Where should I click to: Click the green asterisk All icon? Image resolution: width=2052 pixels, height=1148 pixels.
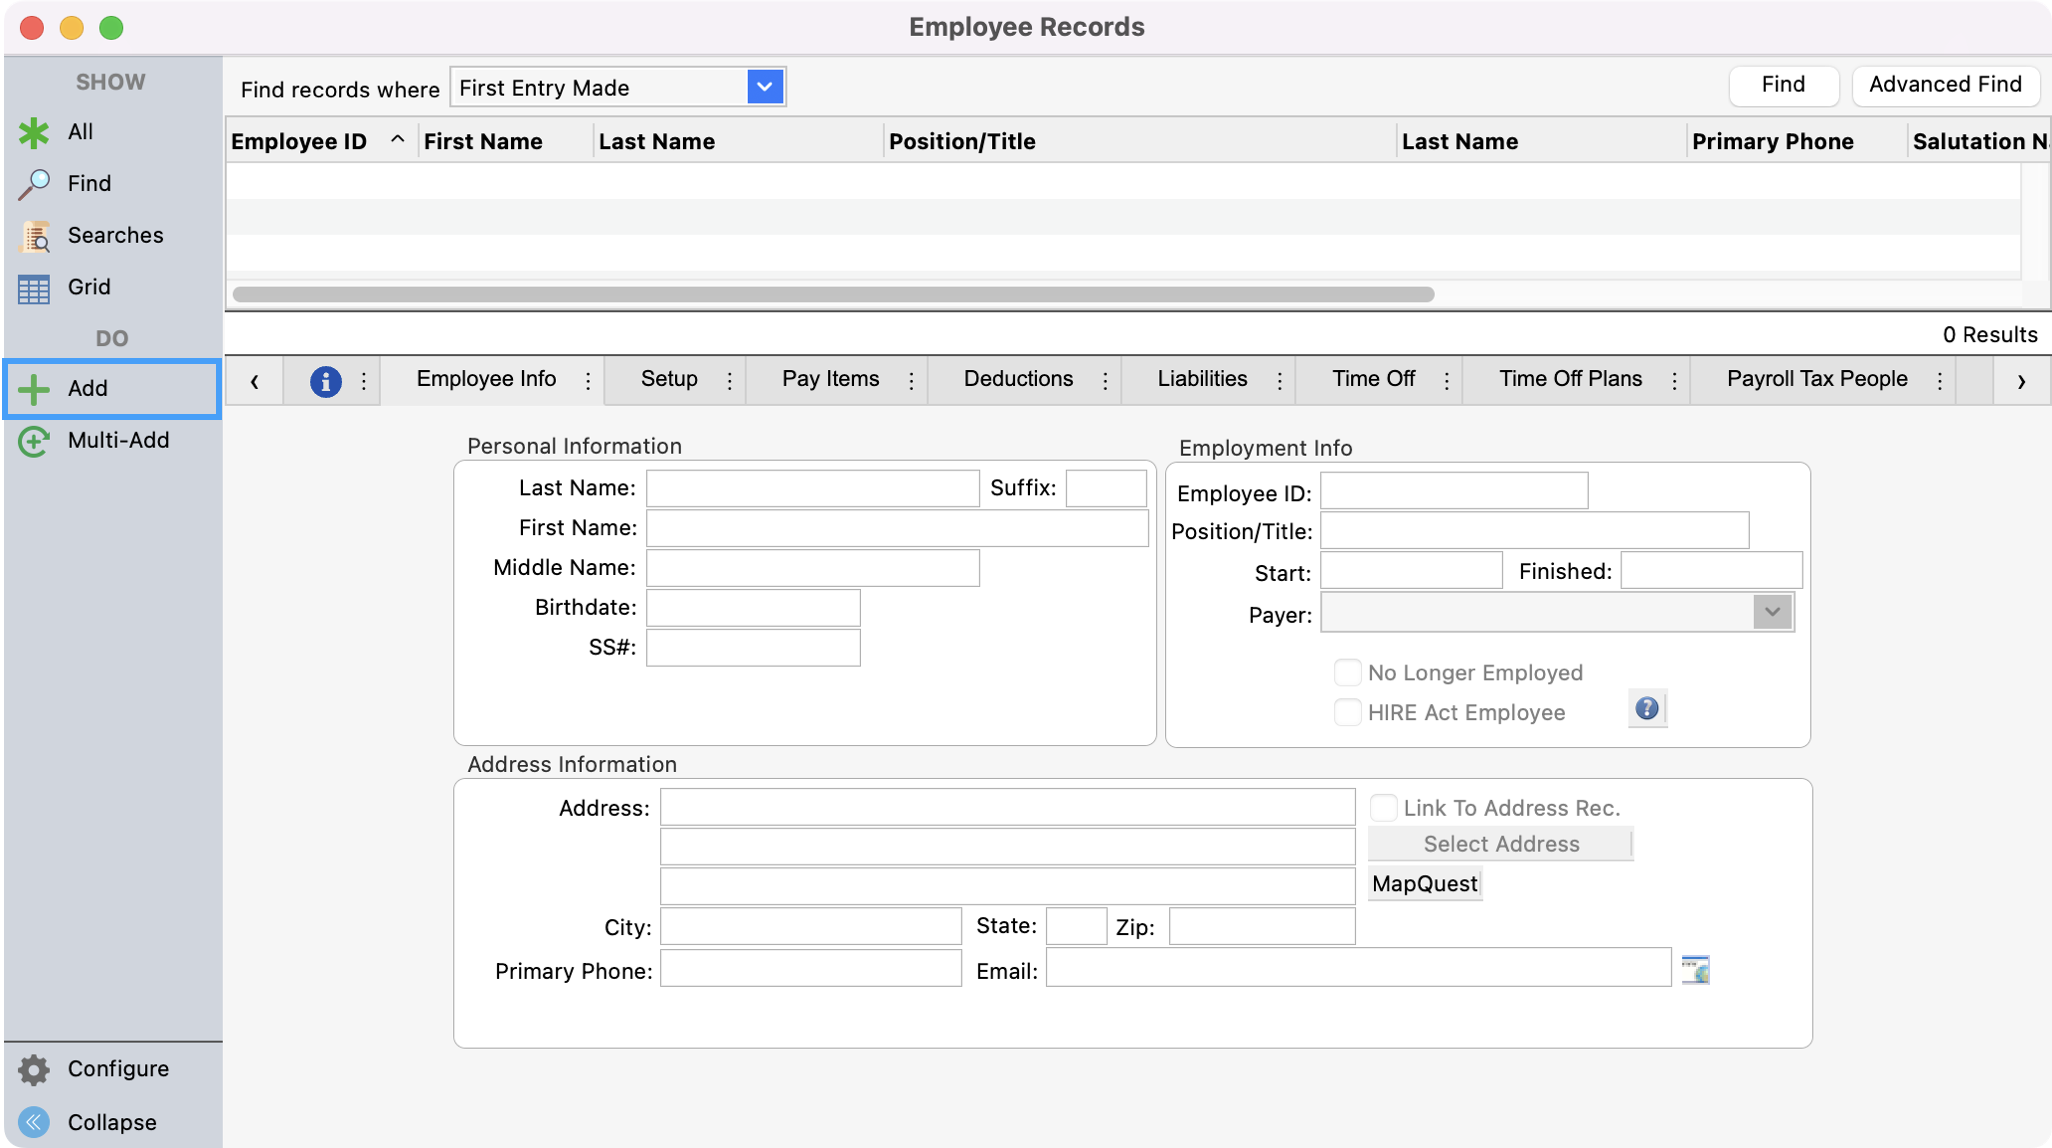34,132
